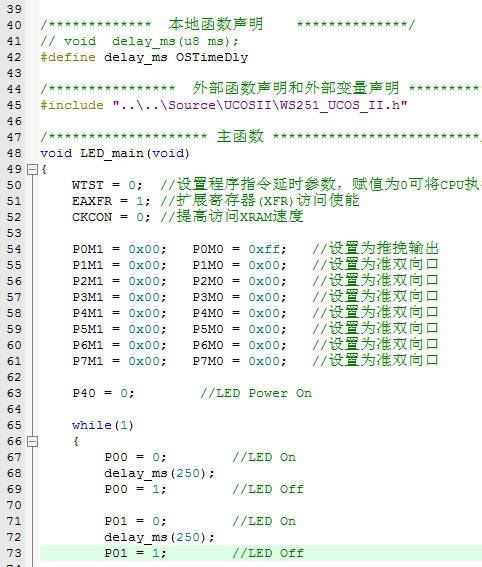482x567 pixels.
Task: Click the LED On comment on line 71
Action: point(264,521)
